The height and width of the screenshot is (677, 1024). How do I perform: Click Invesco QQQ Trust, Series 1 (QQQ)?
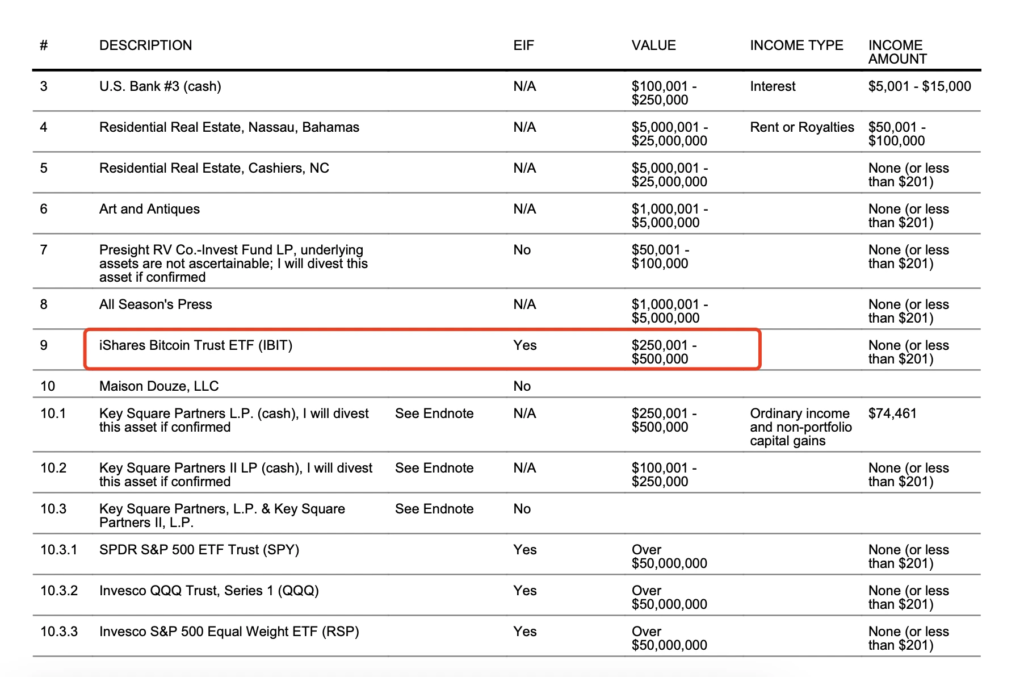pyautogui.click(x=209, y=591)
